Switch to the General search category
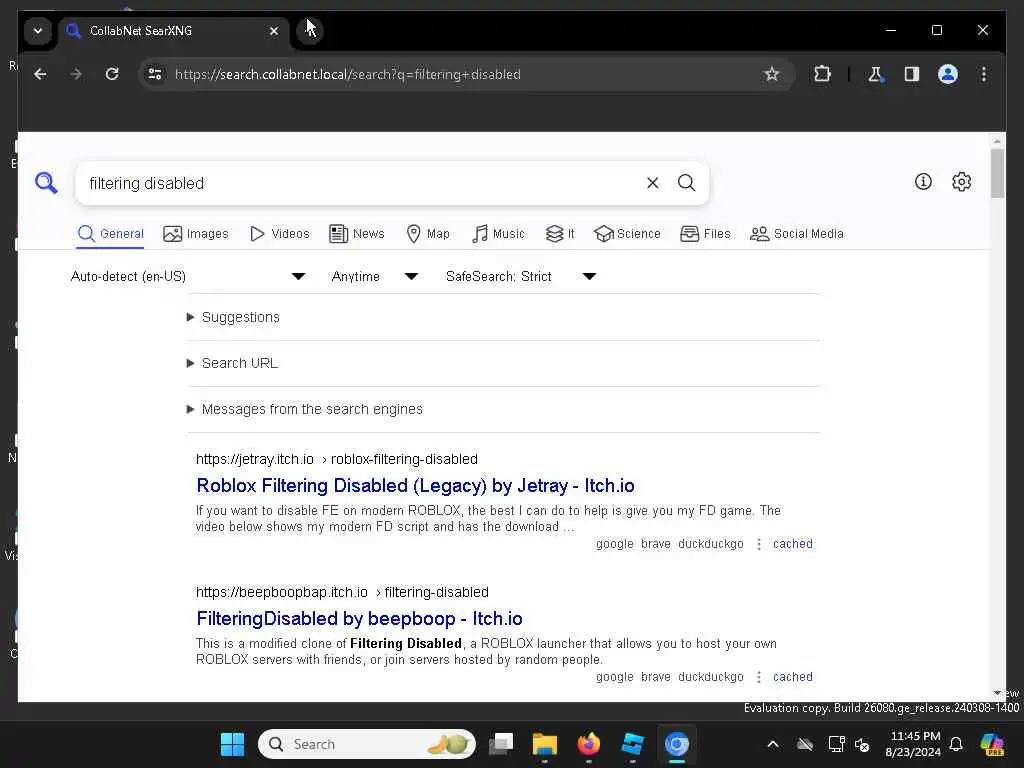The image size is (1024, 768). pyautogui.click(x=110, y=234)
